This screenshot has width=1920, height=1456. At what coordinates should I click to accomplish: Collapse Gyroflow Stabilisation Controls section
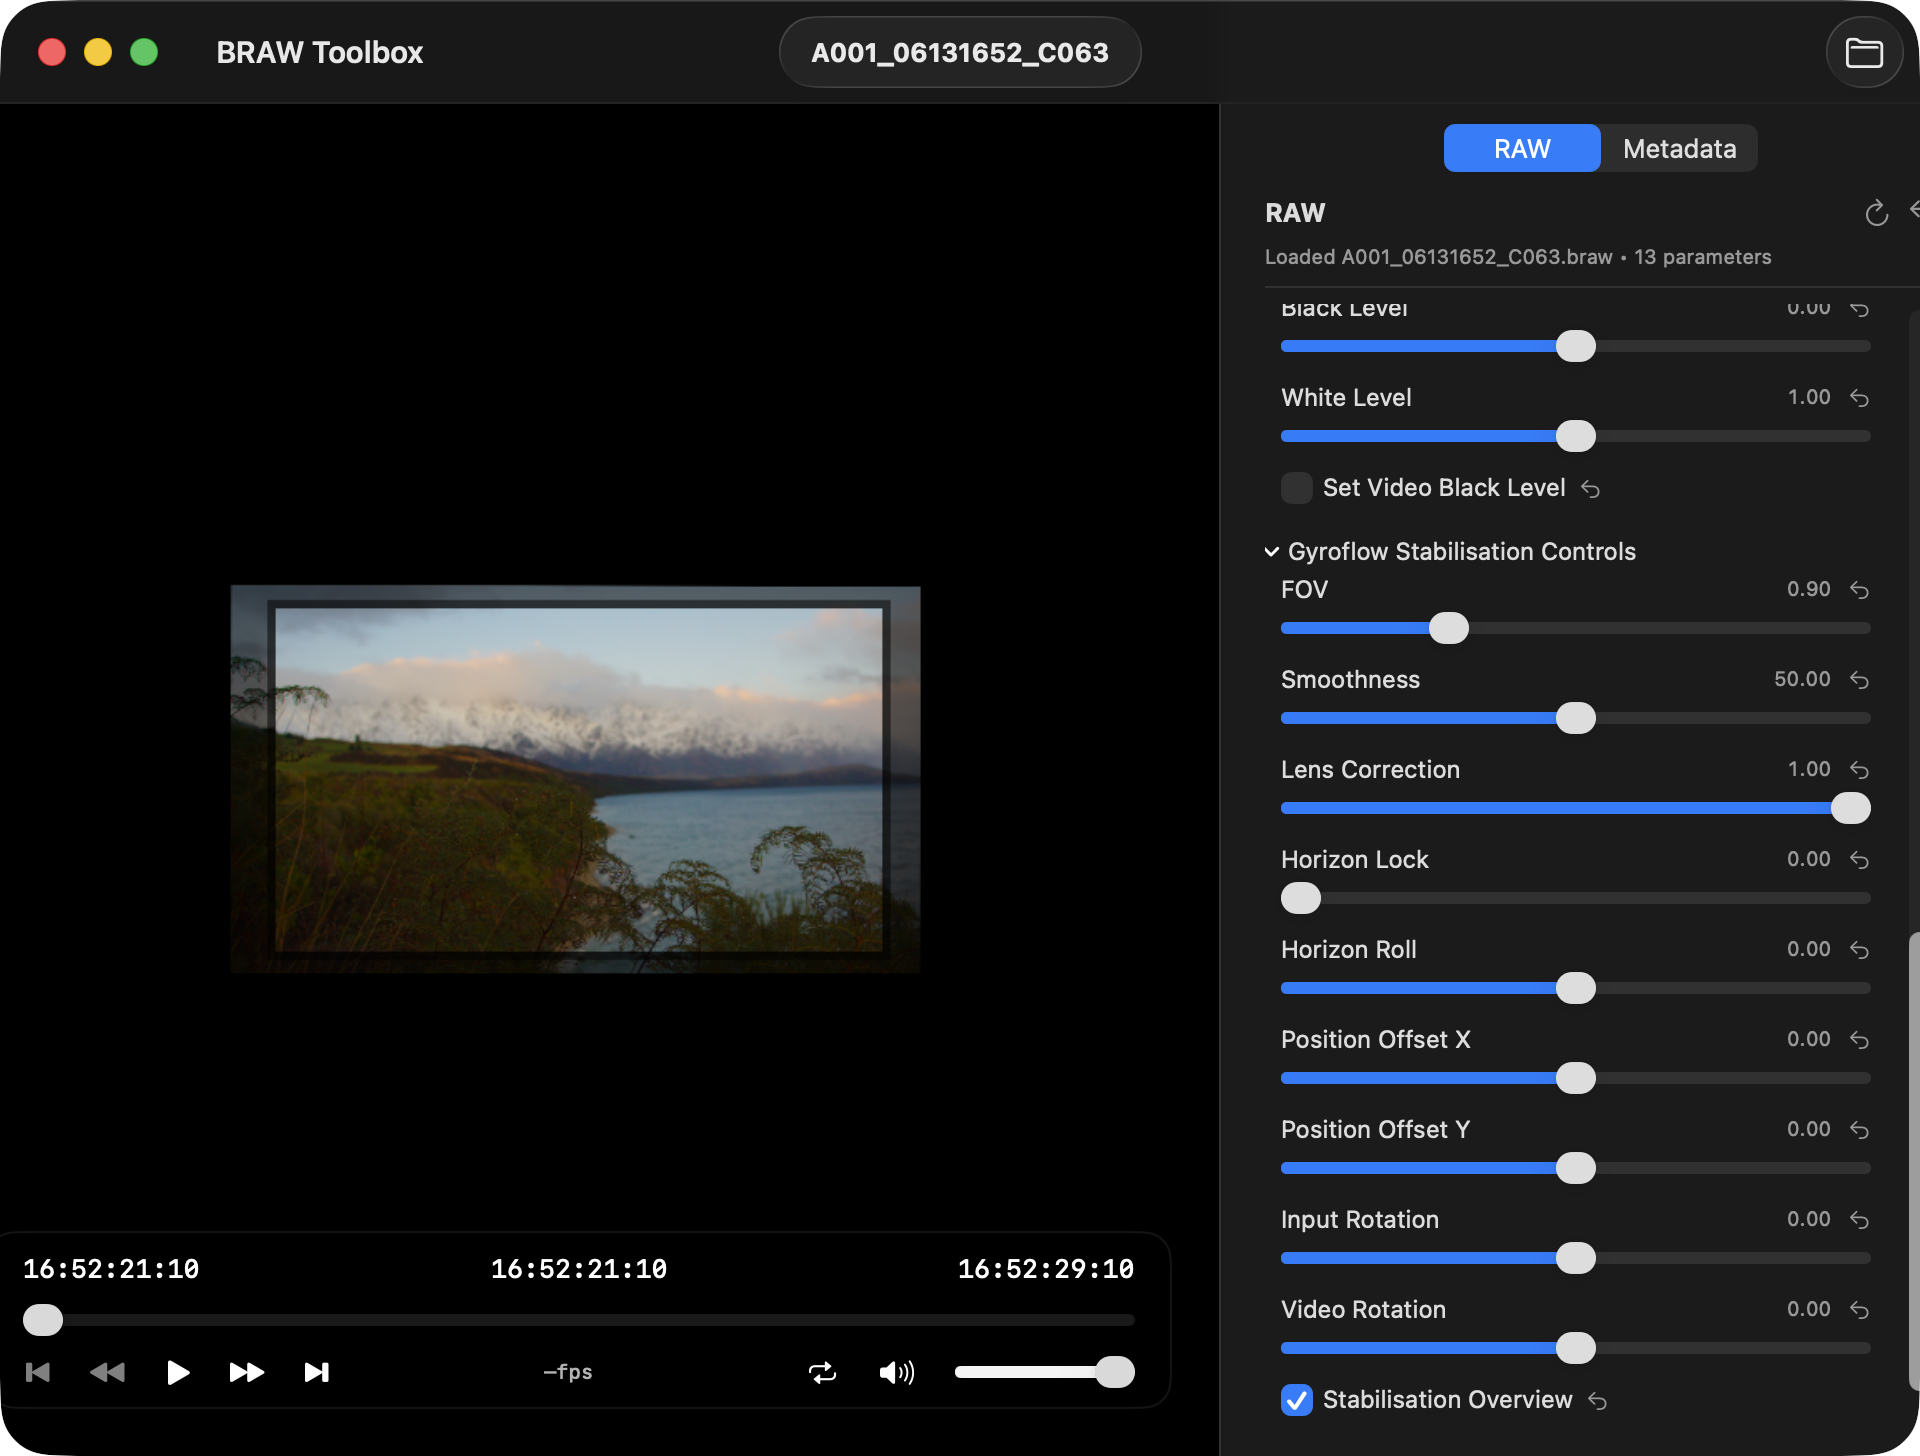[x=1272, y=552]
